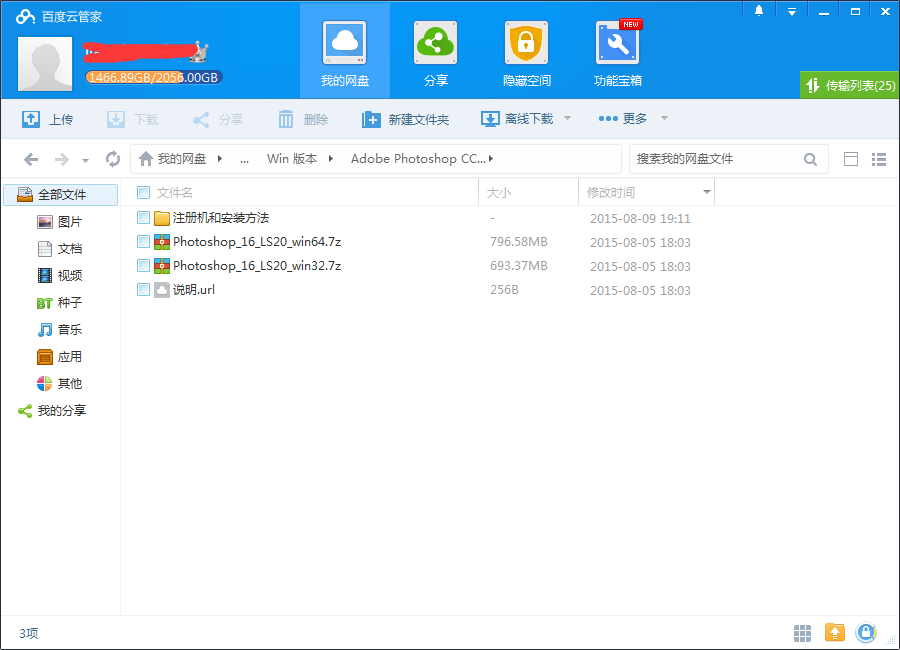The width and height of the screenshot is (900, 650).
Task: Check the box for Photoshop_16_LS20_win32.7z
Action: [x=143, y=265]
